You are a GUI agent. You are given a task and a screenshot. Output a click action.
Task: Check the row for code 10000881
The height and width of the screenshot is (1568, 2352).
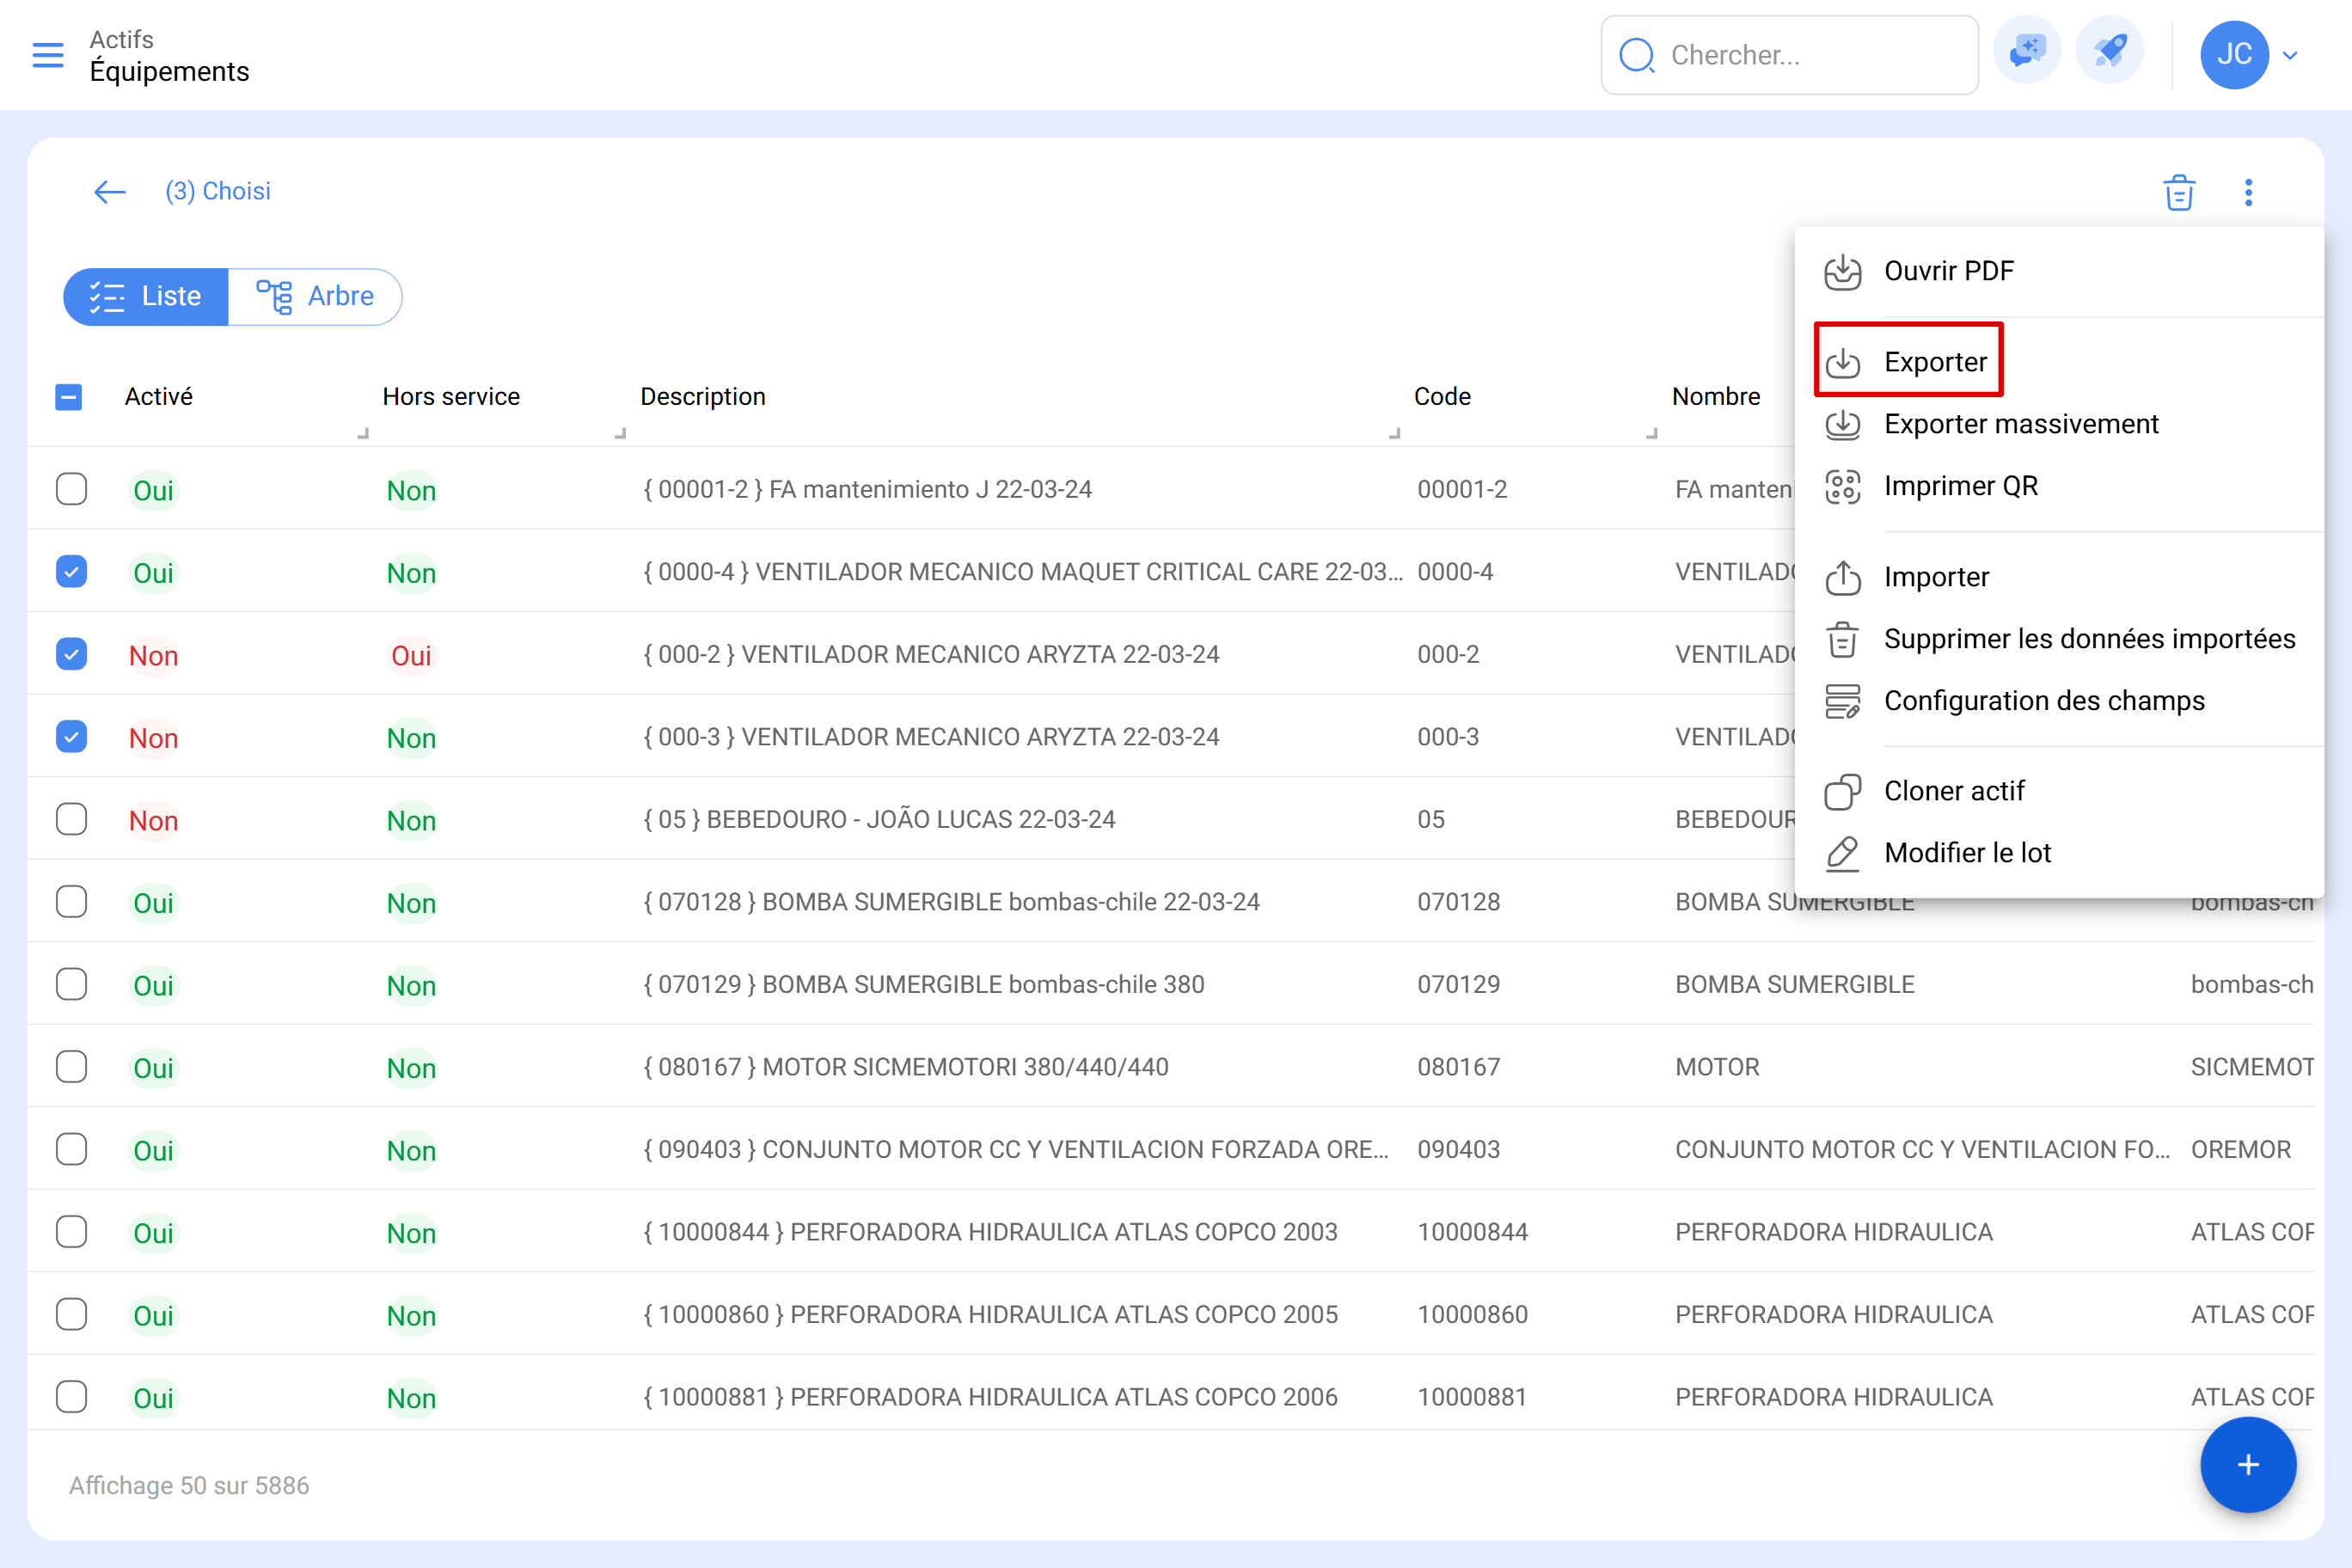(x=71, y=1397)
